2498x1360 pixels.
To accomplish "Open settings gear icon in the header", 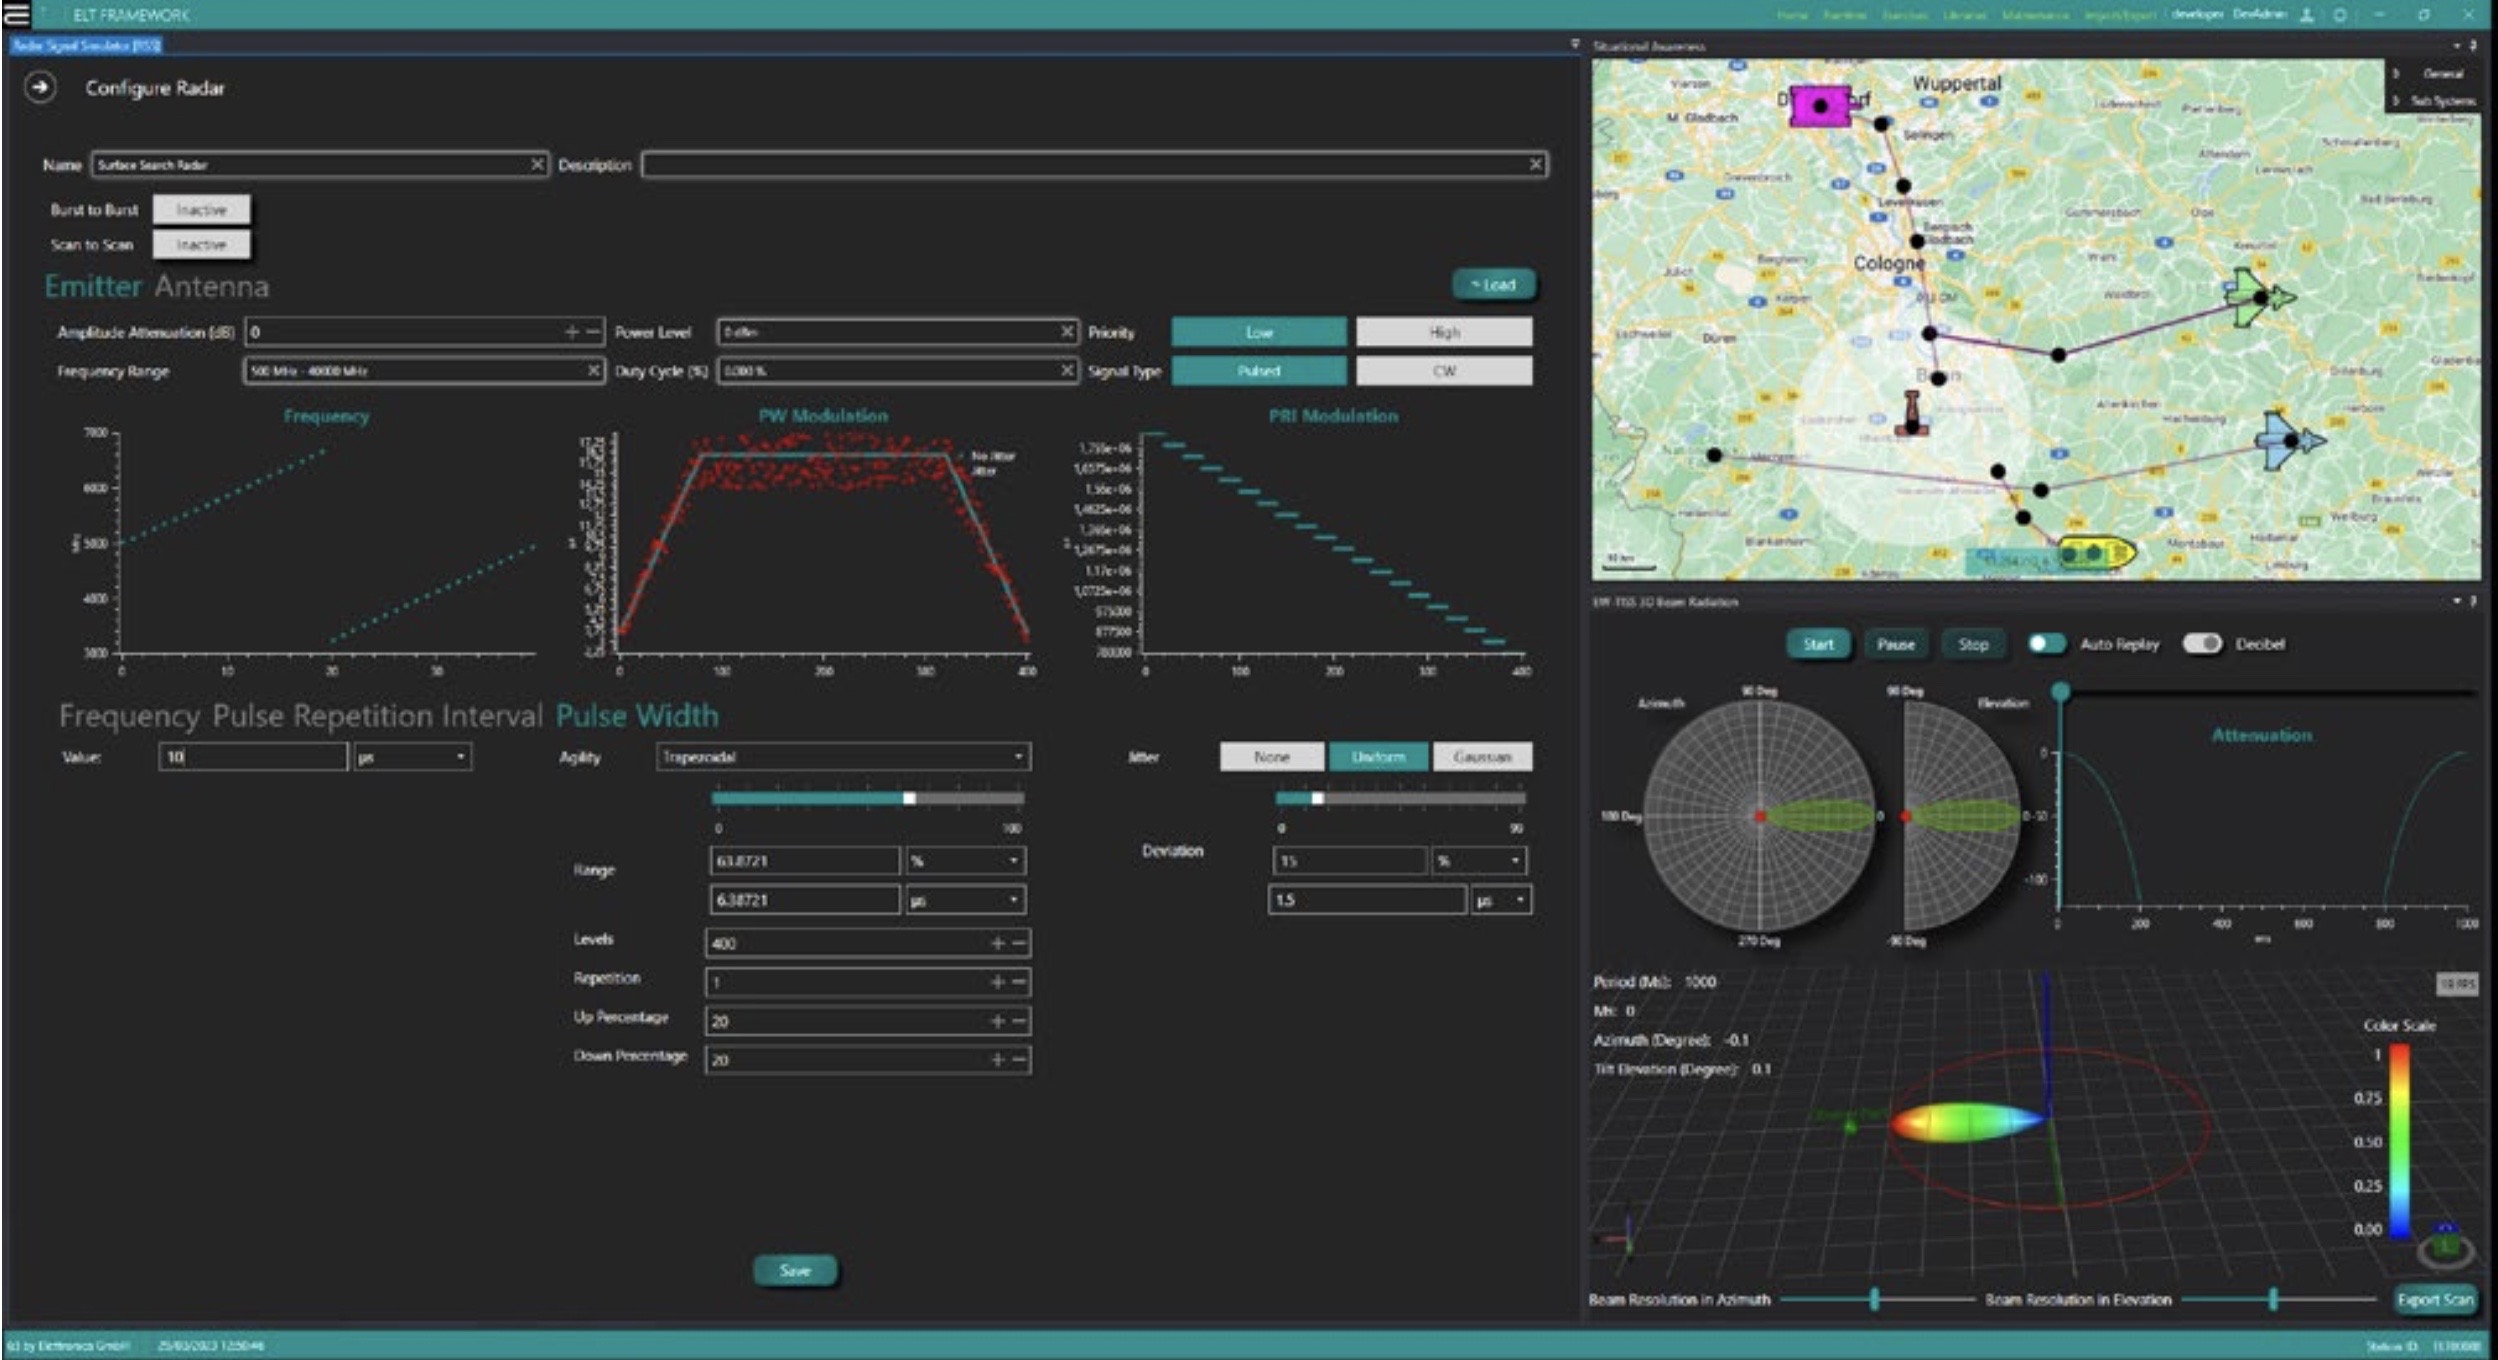I will pyautogui.click(x=2339, y=15).
